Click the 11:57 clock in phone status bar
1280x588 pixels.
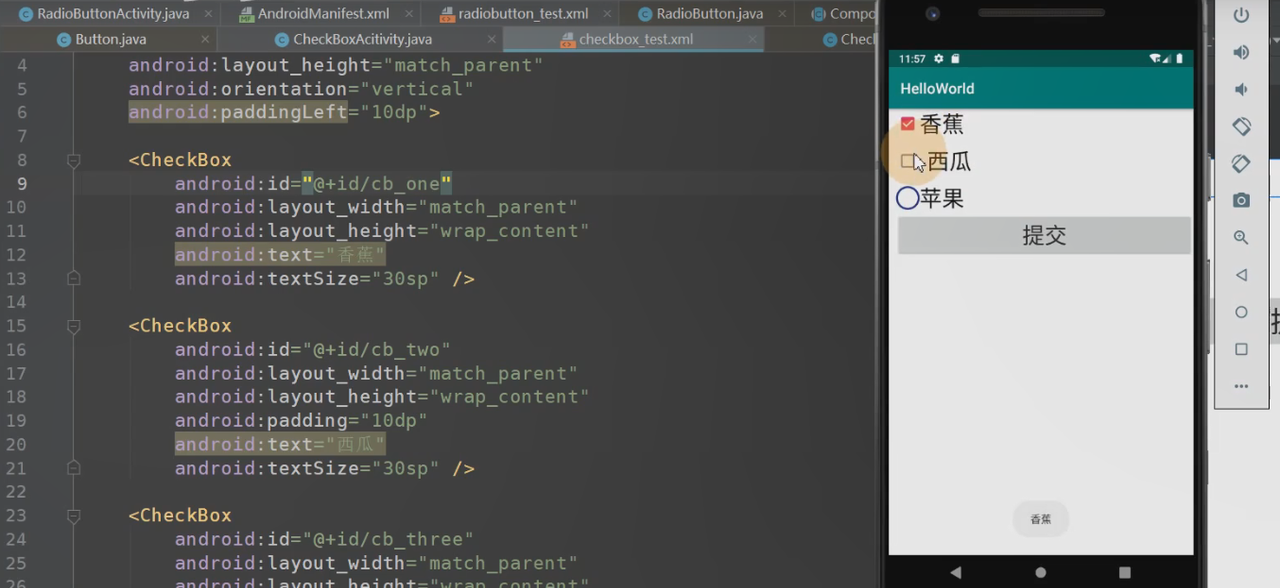pos(912,59)
